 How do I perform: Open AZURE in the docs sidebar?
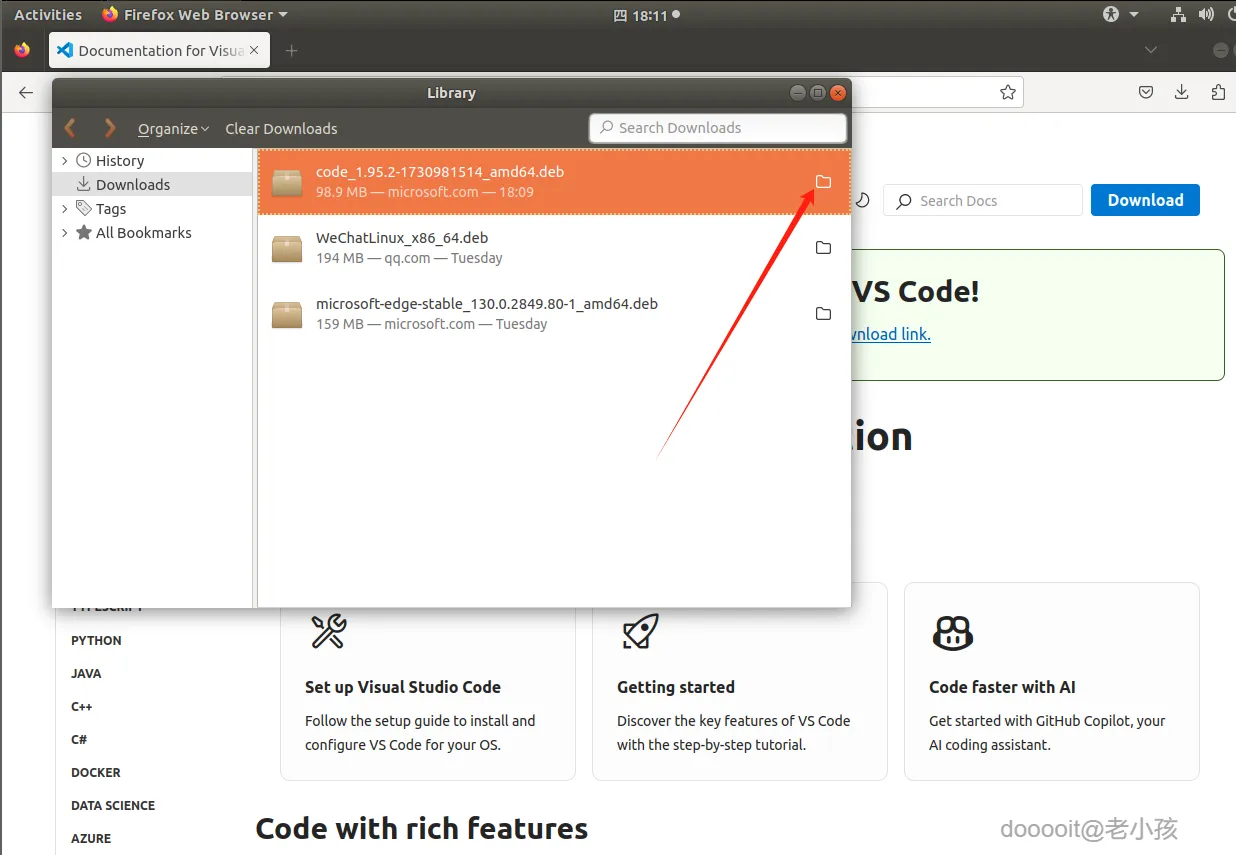(x=91, y=839)
